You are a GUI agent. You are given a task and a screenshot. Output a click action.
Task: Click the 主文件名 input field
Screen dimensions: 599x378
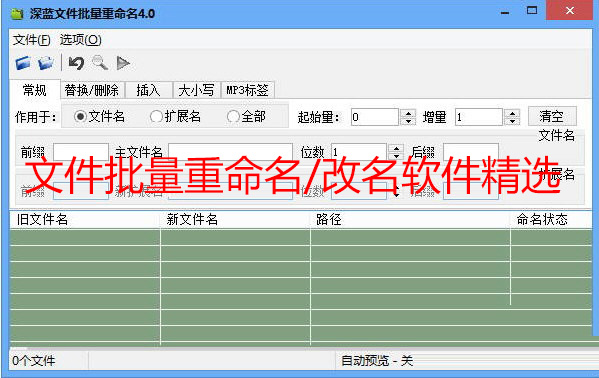click(x=230, y=152)
